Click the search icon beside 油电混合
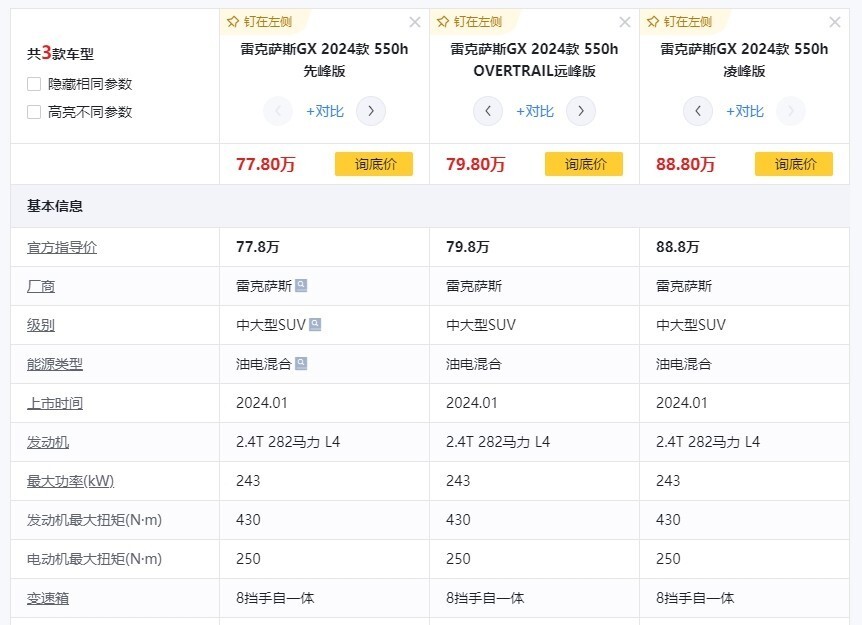The width and height of the screenshot is (862, 625). click(x=301, y=364)
